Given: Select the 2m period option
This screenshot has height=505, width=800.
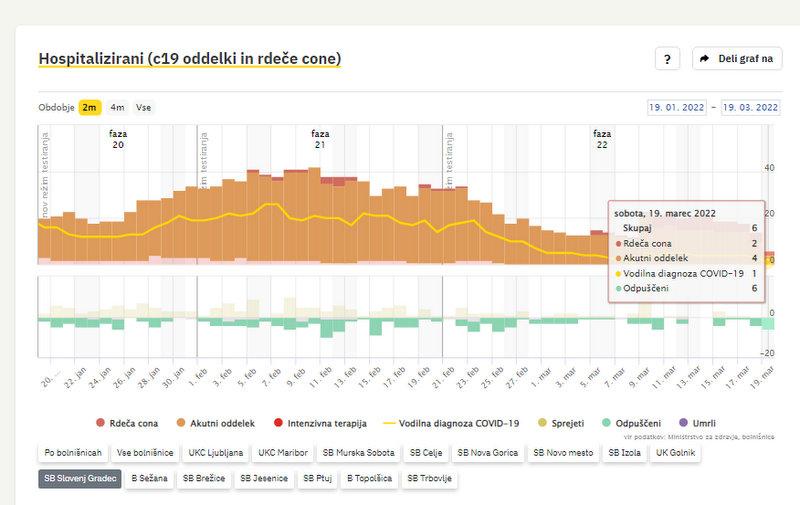Looking at the screenshot, I should [x=90, y=107].
